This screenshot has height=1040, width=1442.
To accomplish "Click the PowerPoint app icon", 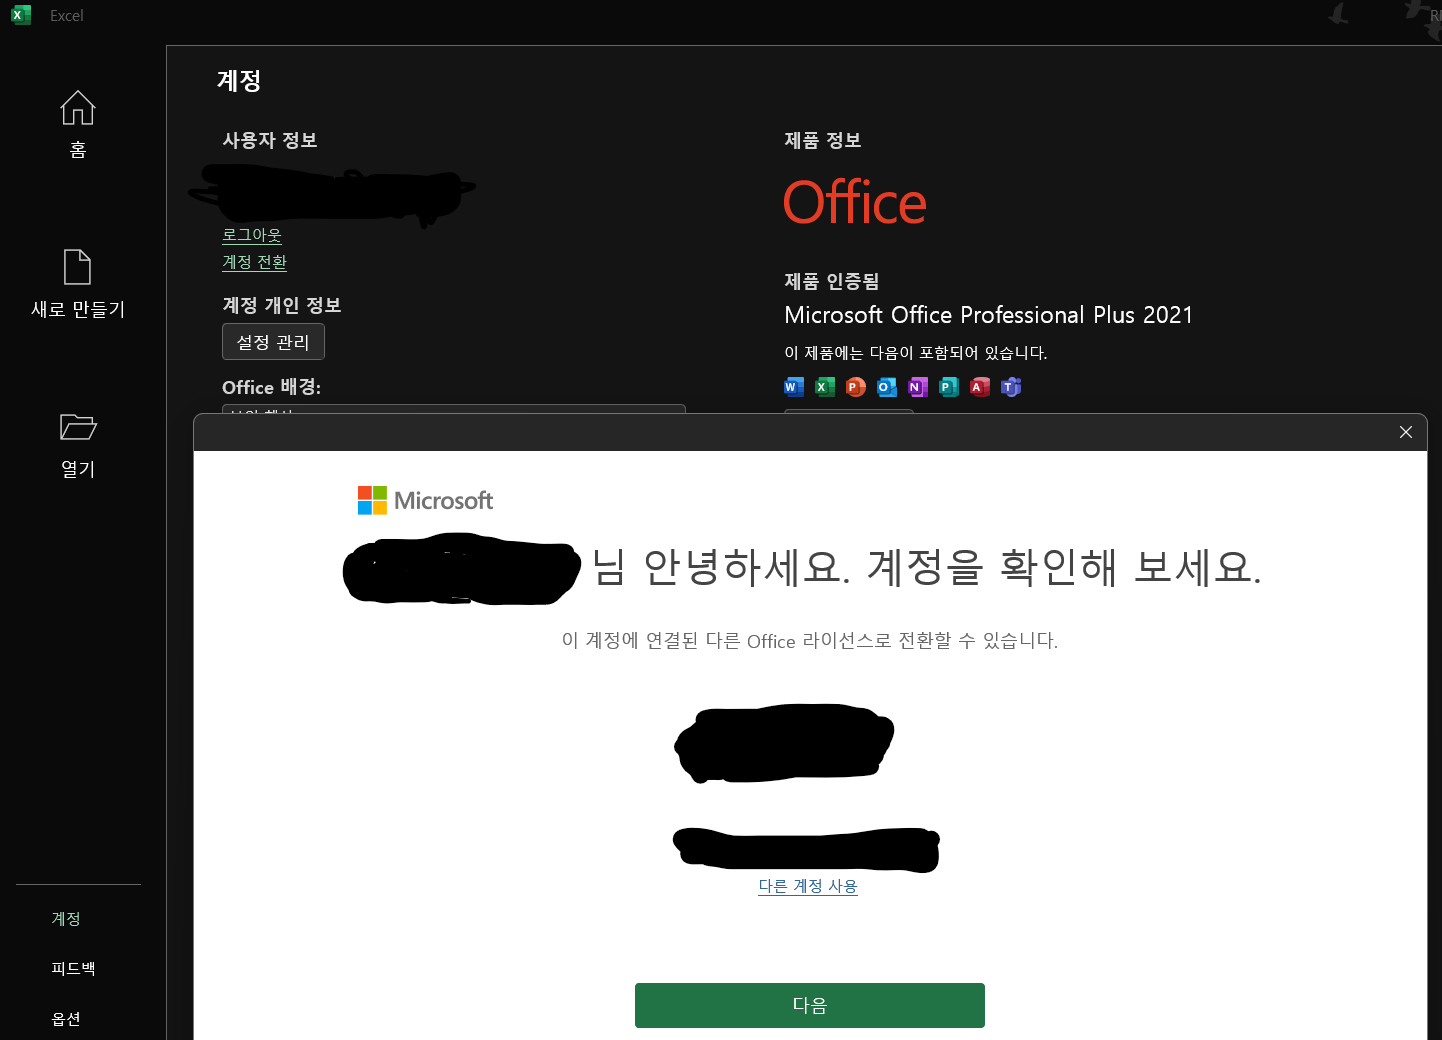I will tap(856, 387).
